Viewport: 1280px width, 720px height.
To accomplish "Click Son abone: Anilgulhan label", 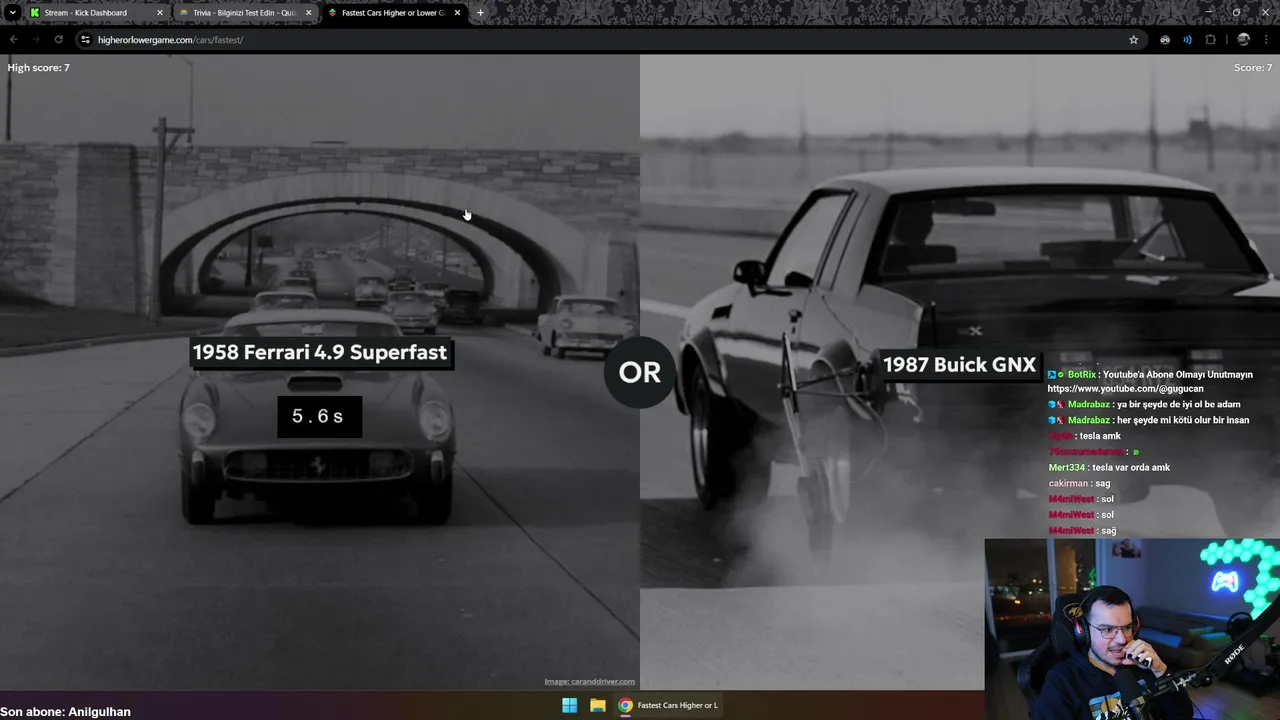I will 65,712.
